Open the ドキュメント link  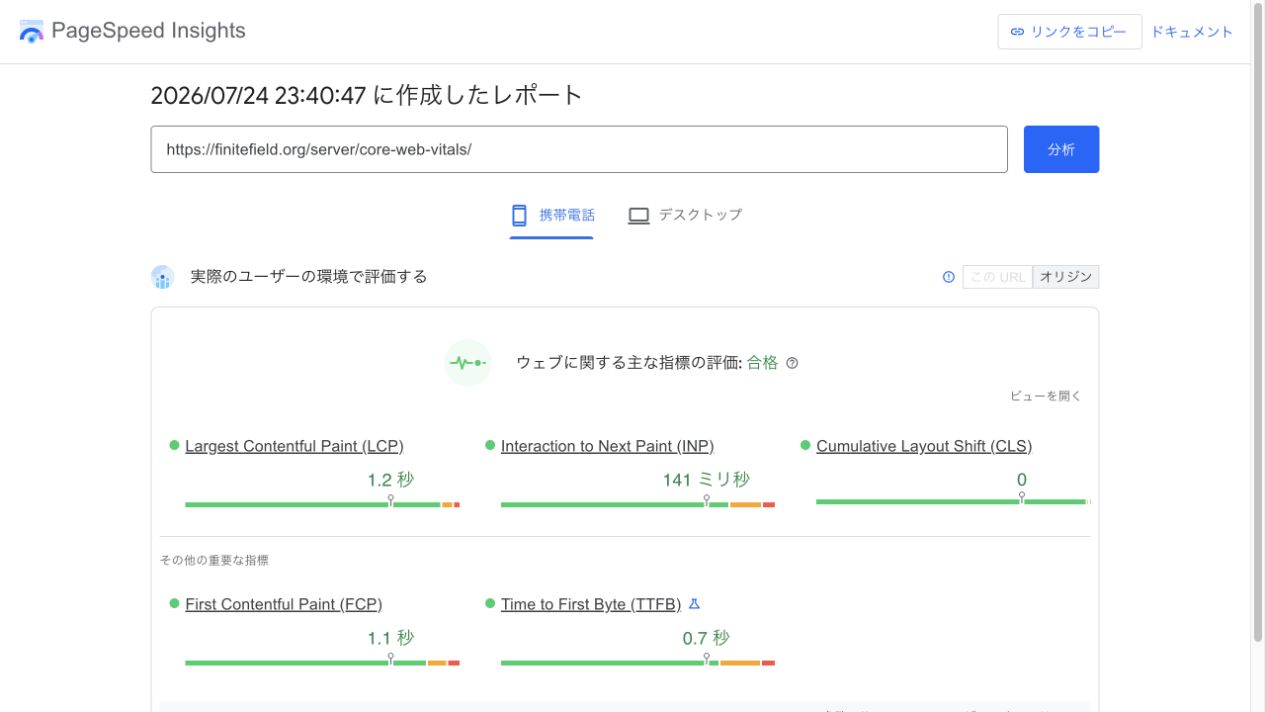click(x=1191, y=32)
